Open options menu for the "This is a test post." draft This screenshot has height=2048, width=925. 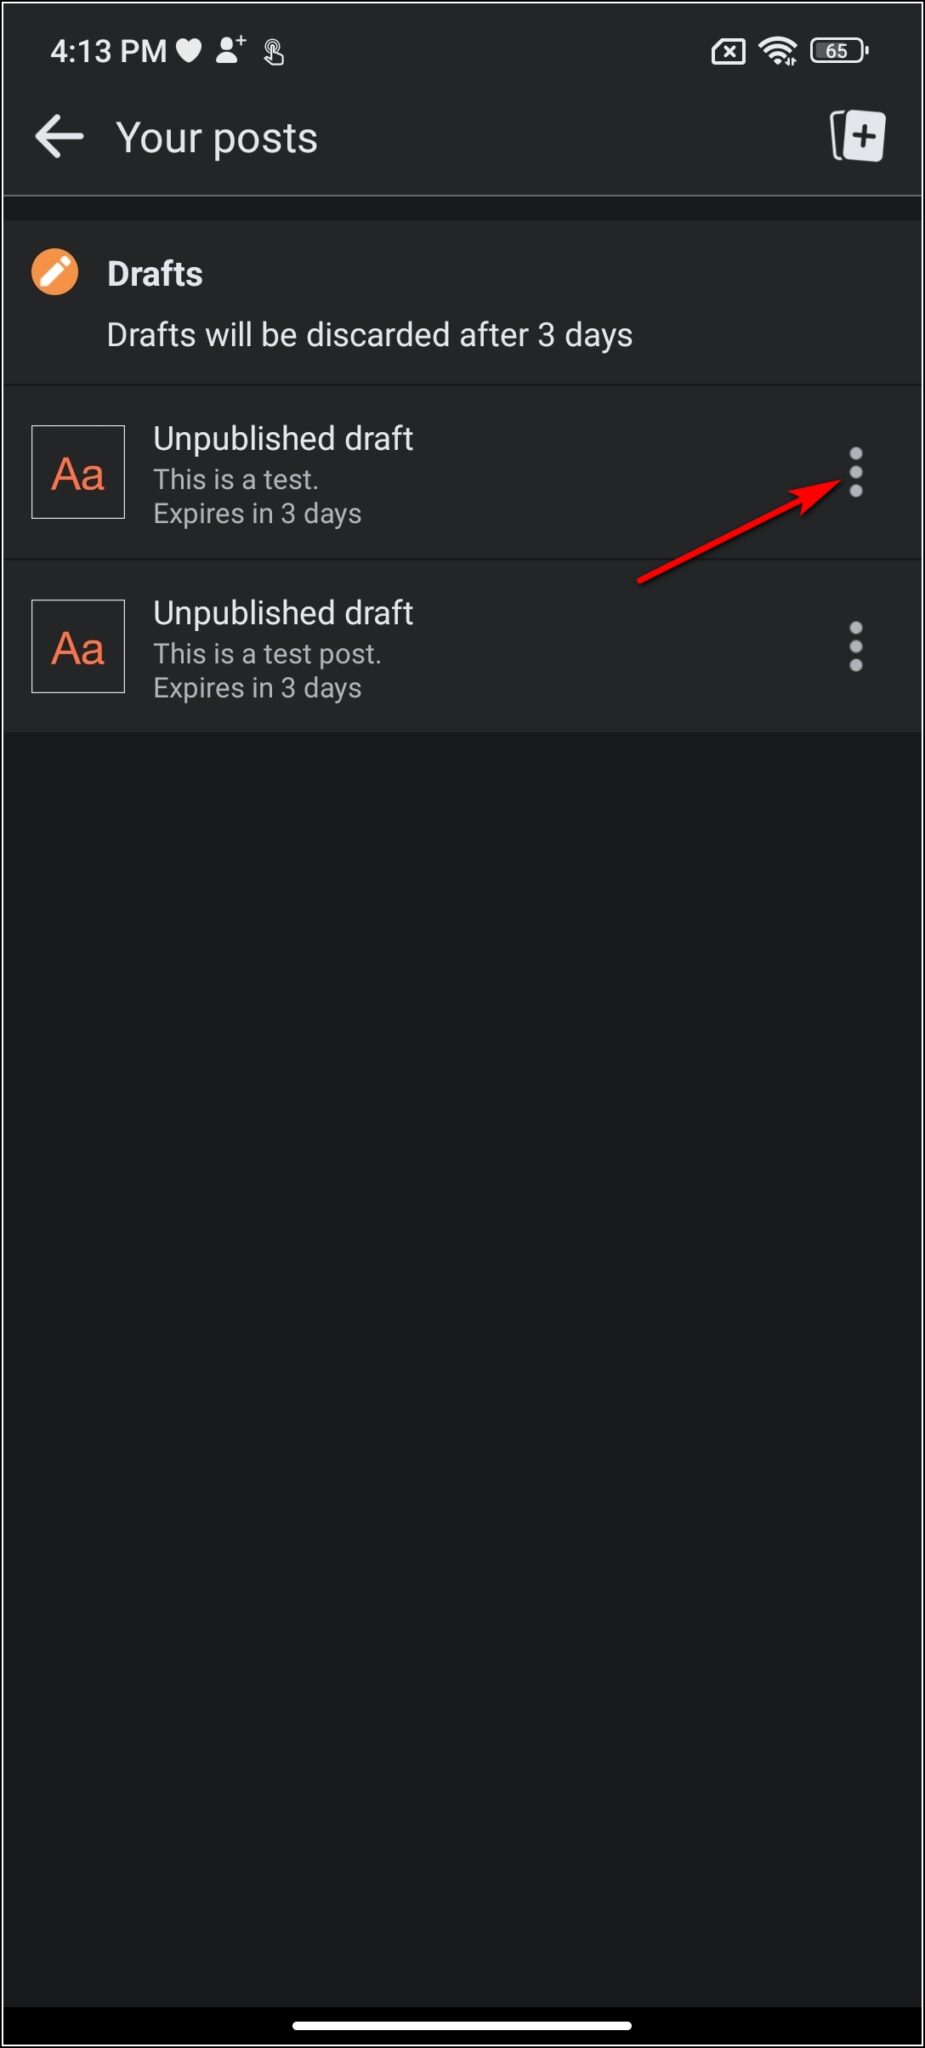[856, 646]
